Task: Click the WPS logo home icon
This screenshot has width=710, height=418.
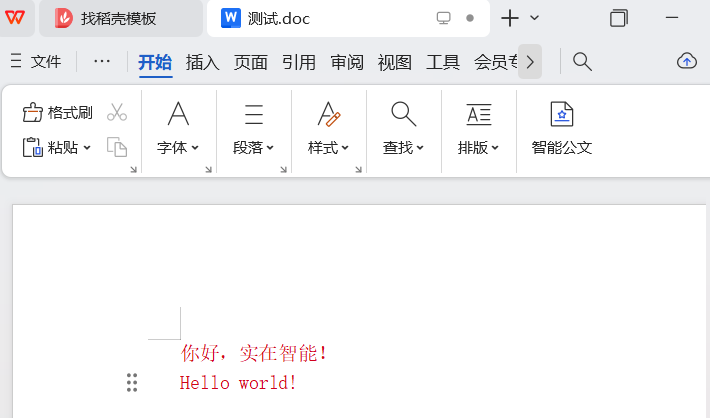Action: click(x=17, y=18)
